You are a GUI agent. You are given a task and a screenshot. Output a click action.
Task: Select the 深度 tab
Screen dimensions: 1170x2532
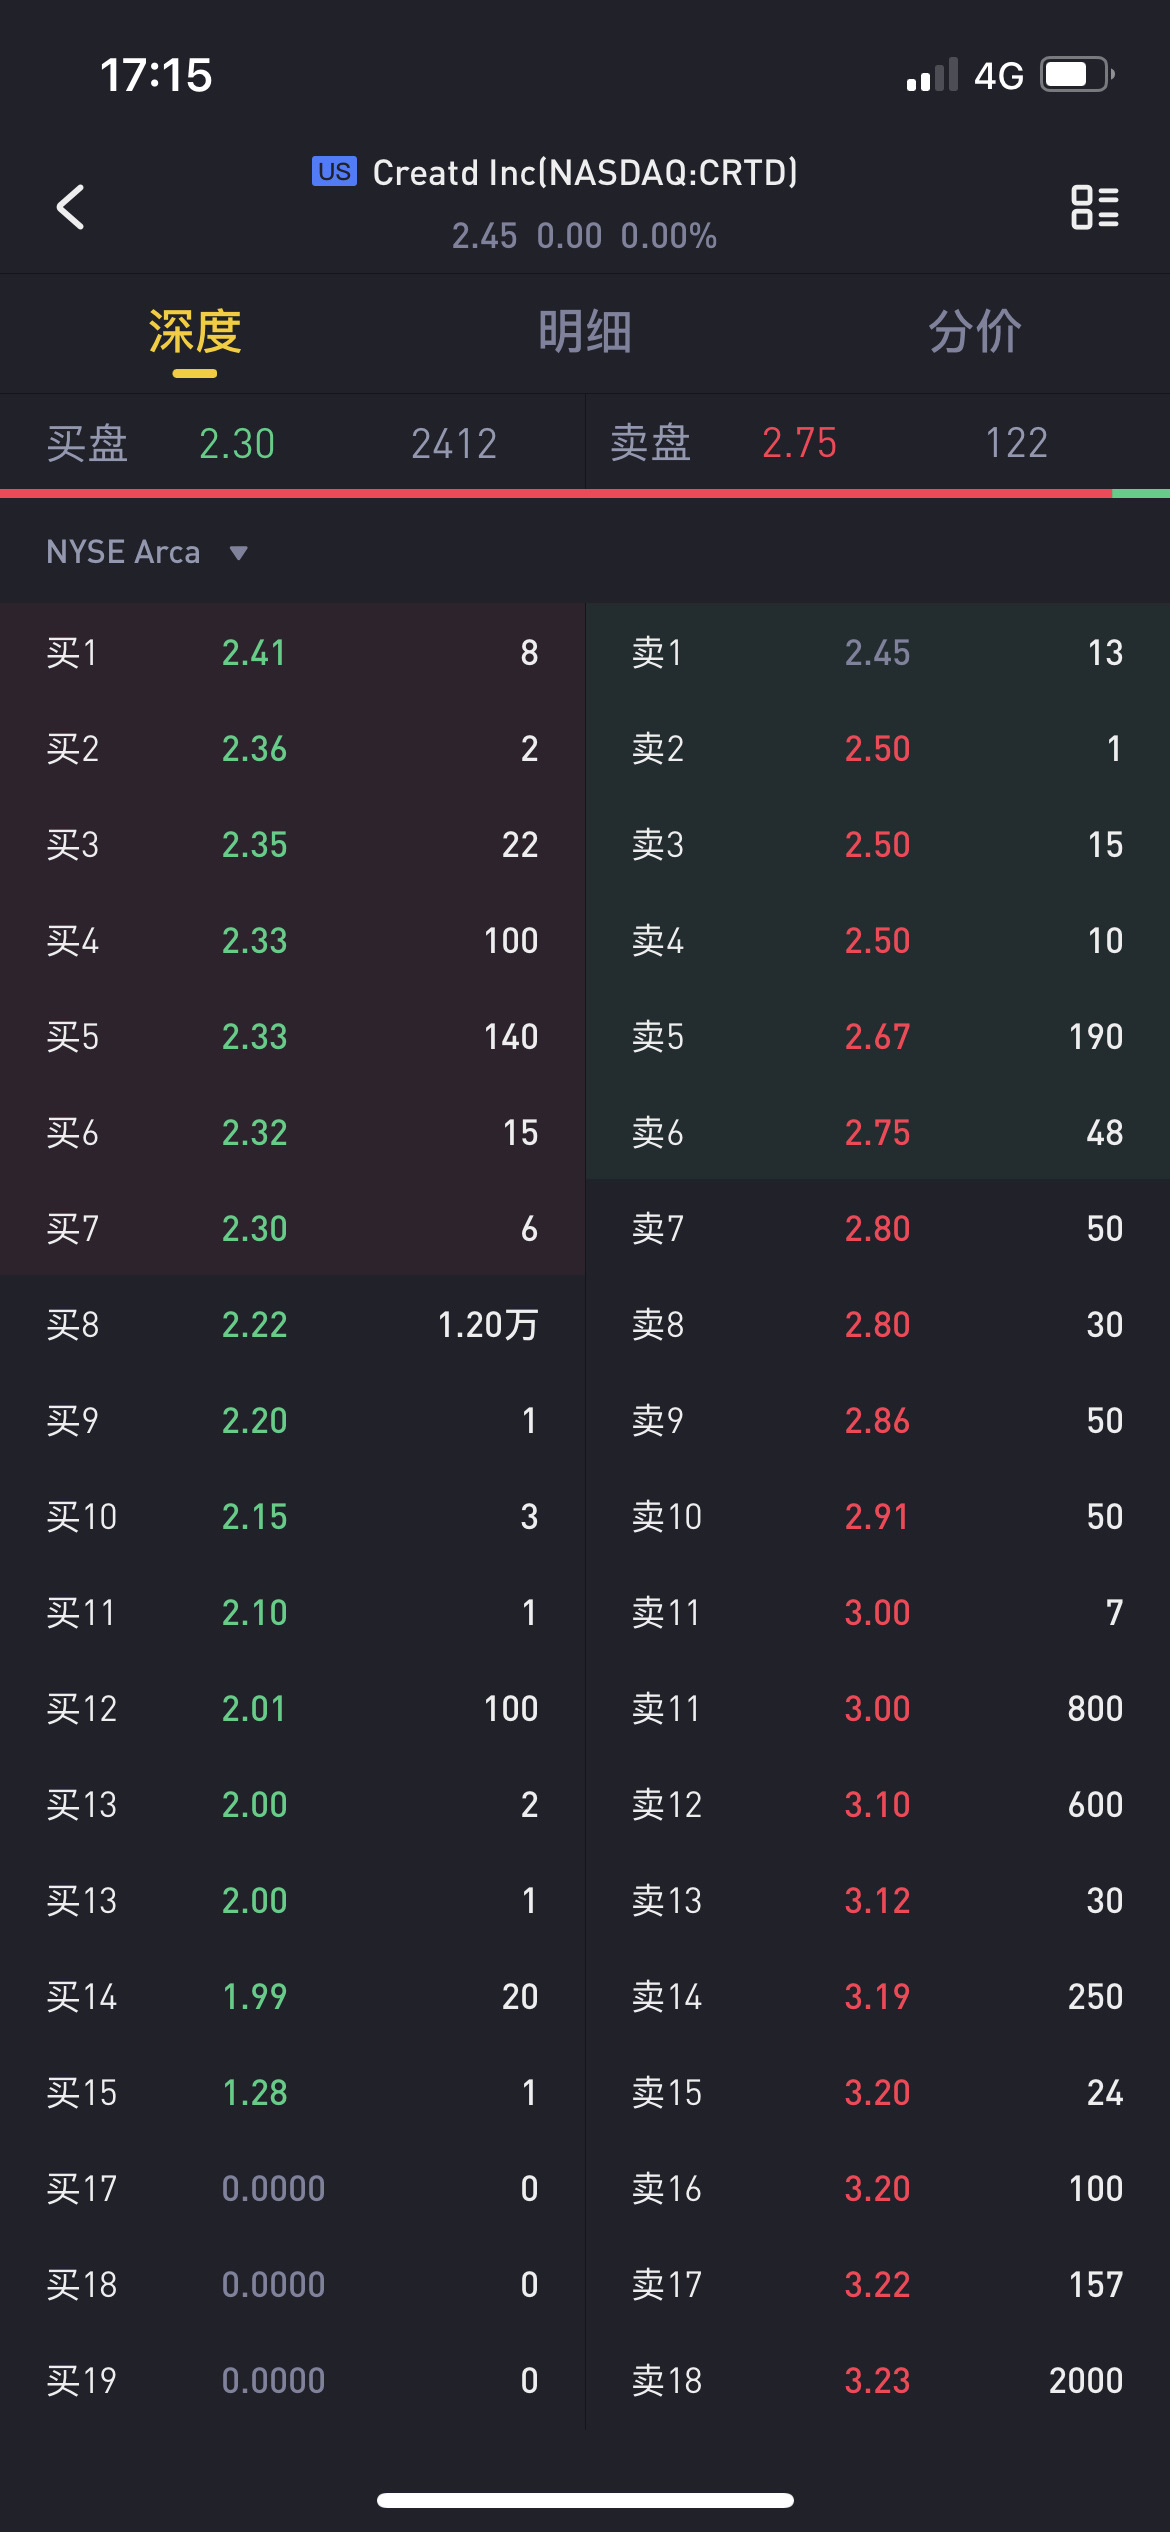pos(195,332)
